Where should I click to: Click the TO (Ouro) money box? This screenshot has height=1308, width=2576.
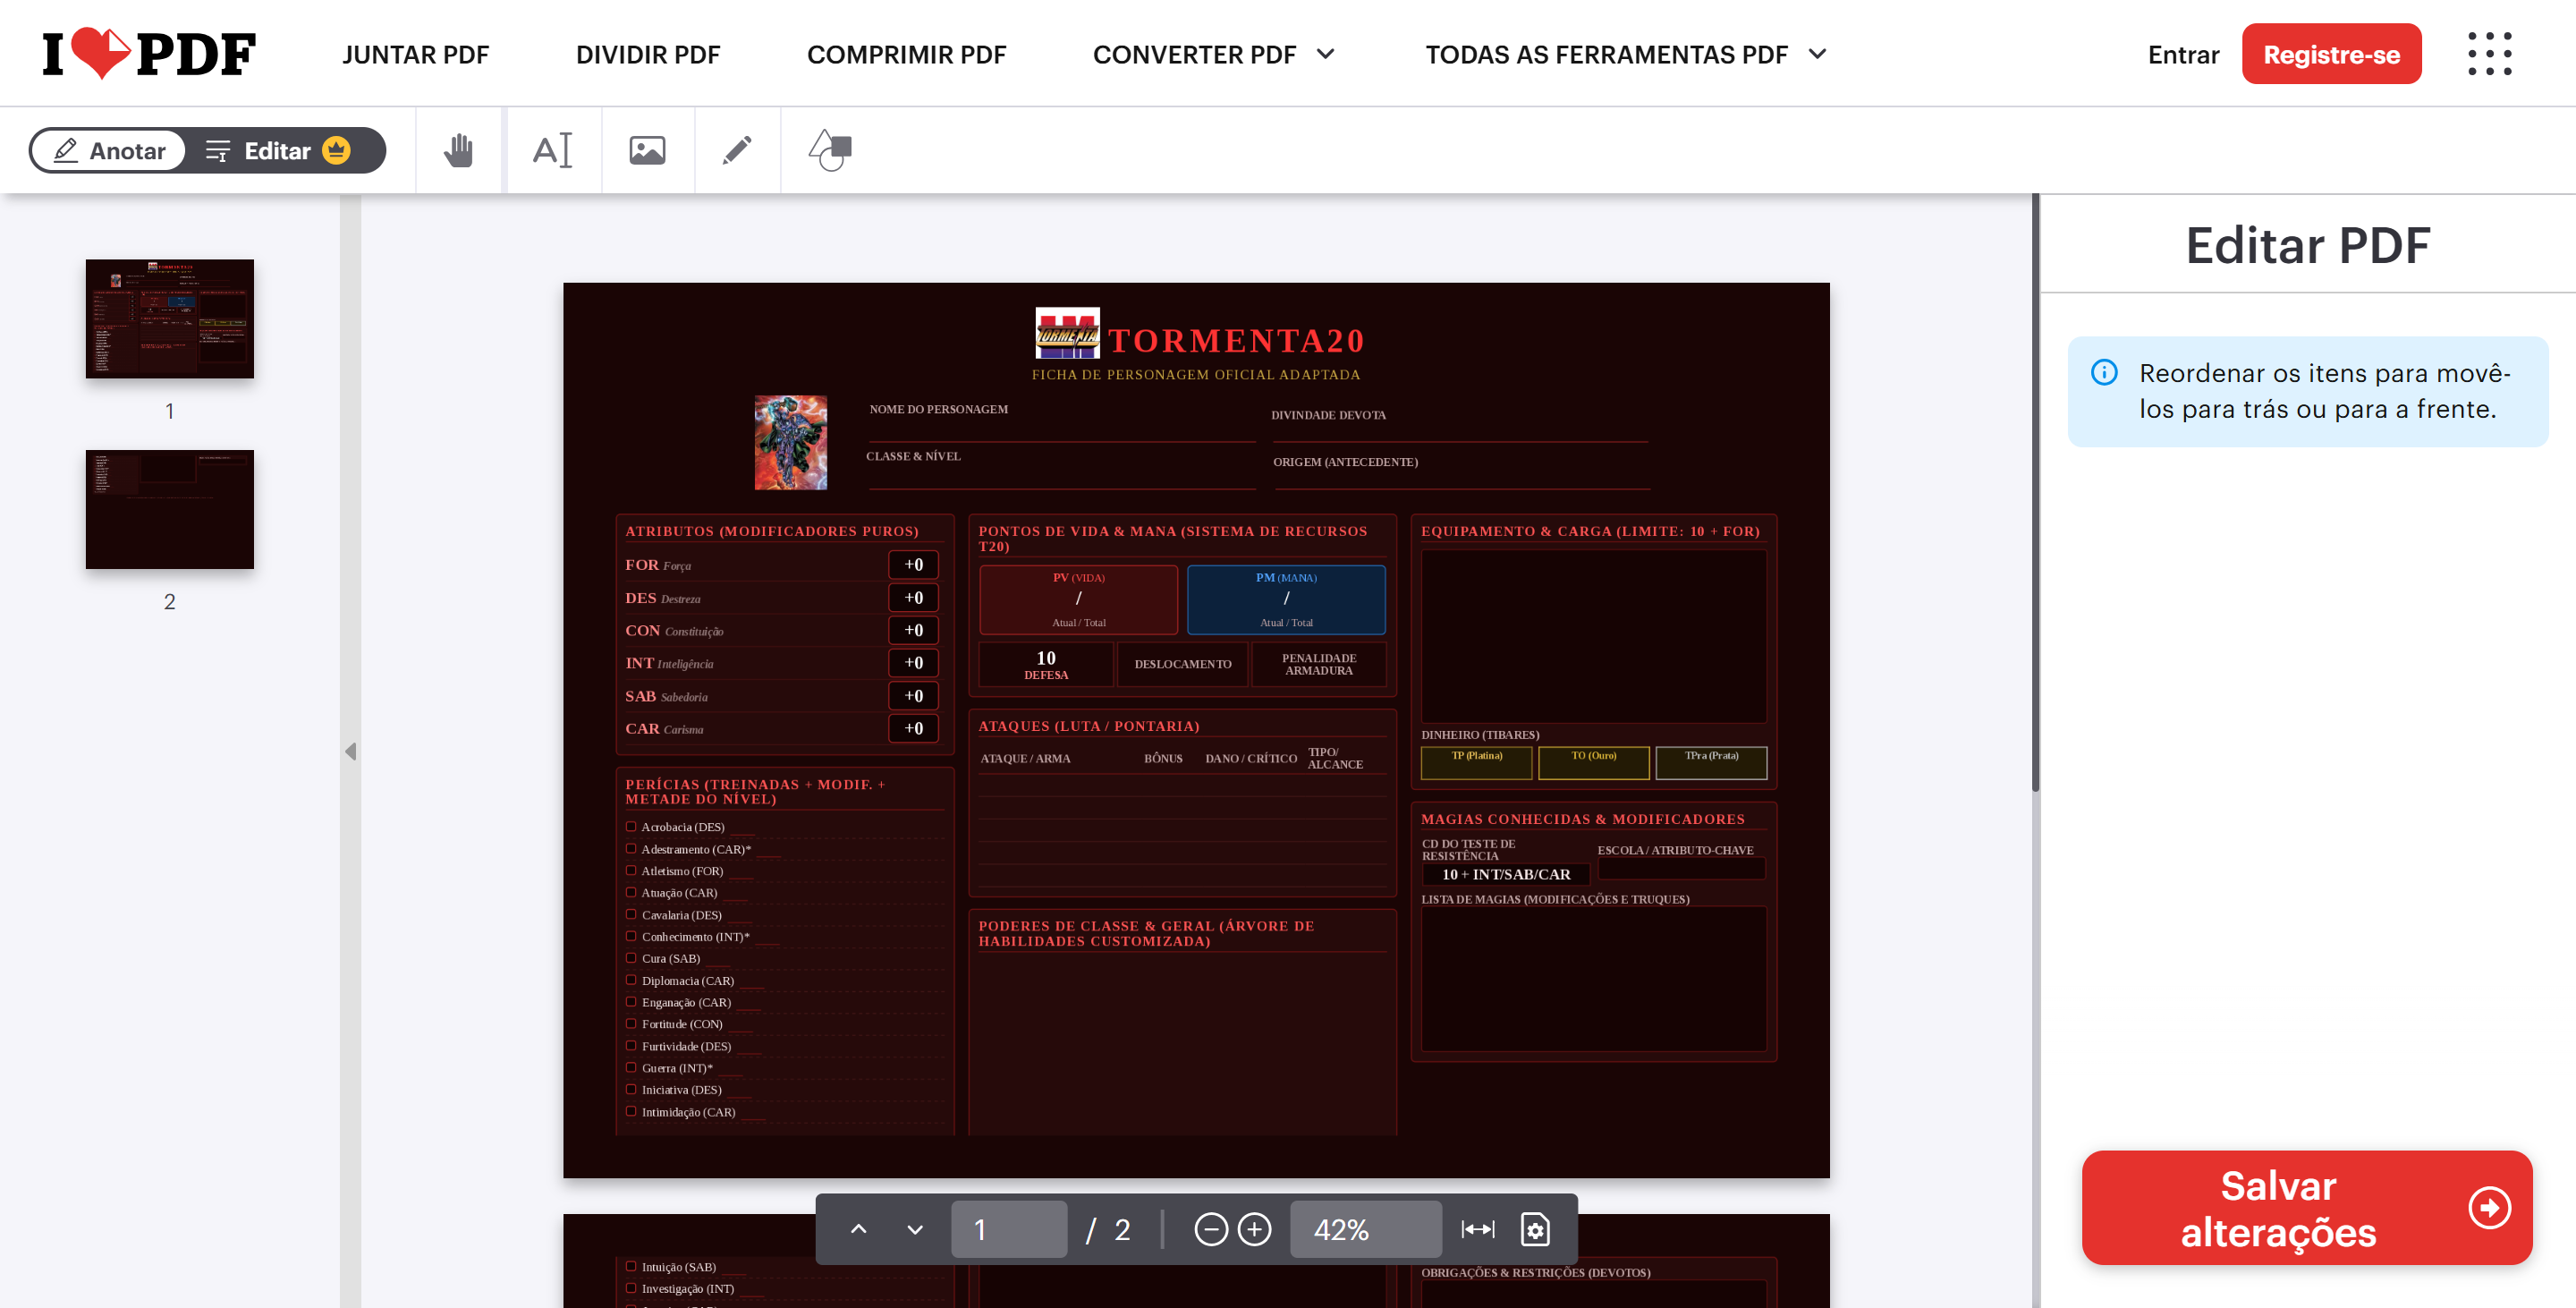1593,762
